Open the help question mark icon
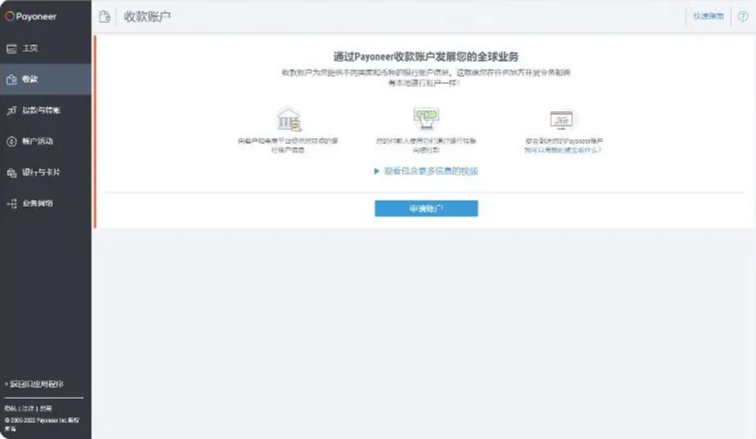The height and width of the screenshot is (439, 756). click(x=743, y=16)
